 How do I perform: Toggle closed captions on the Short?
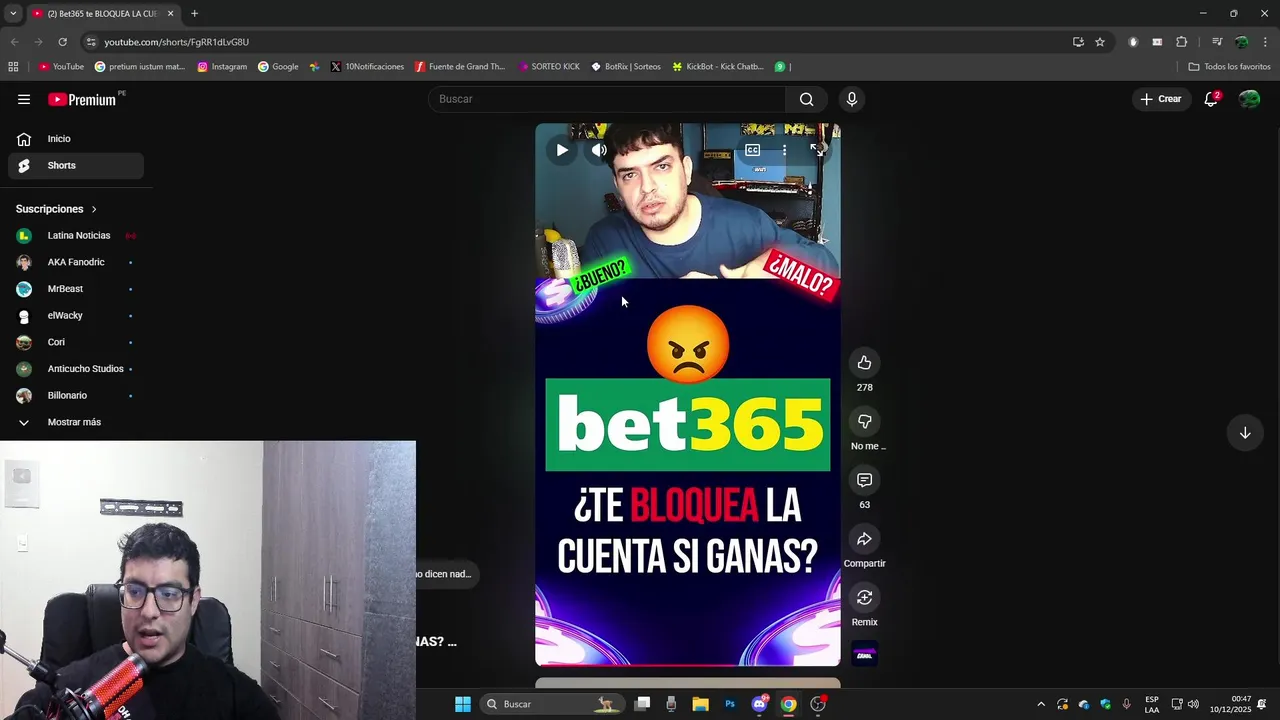pyautogui.click(x=752, y=150)
